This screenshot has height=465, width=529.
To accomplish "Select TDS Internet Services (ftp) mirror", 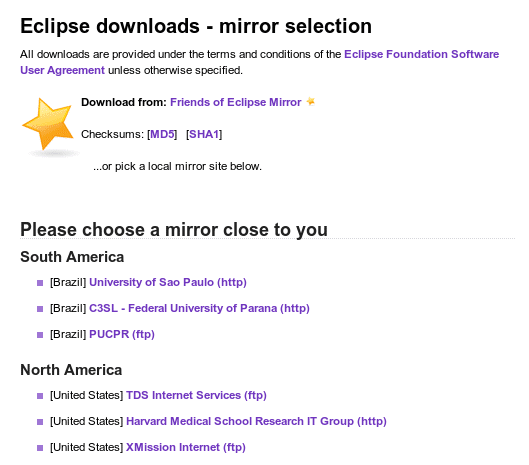I will [x=196, y=395].
